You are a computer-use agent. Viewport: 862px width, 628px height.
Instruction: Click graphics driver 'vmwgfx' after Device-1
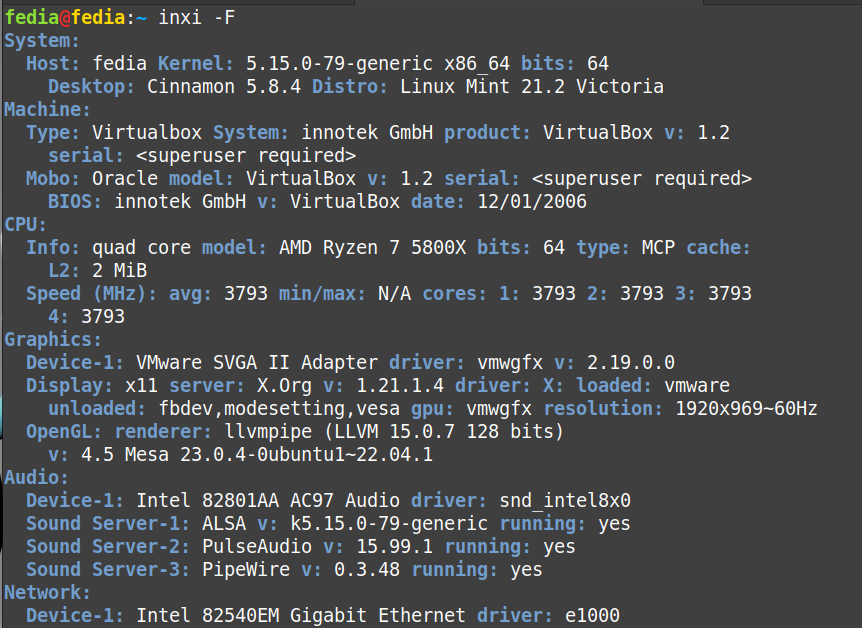click(510, 363)
